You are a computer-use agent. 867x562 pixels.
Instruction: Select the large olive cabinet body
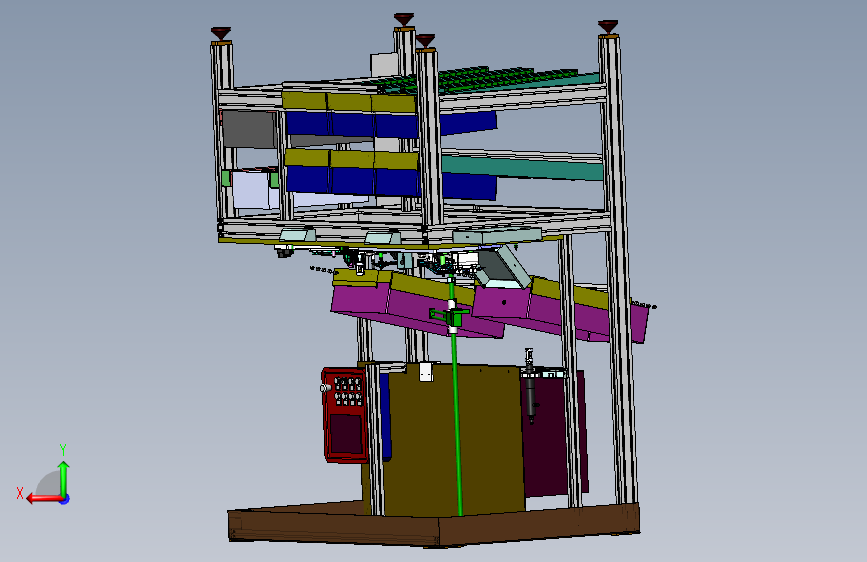coord(453,441)
